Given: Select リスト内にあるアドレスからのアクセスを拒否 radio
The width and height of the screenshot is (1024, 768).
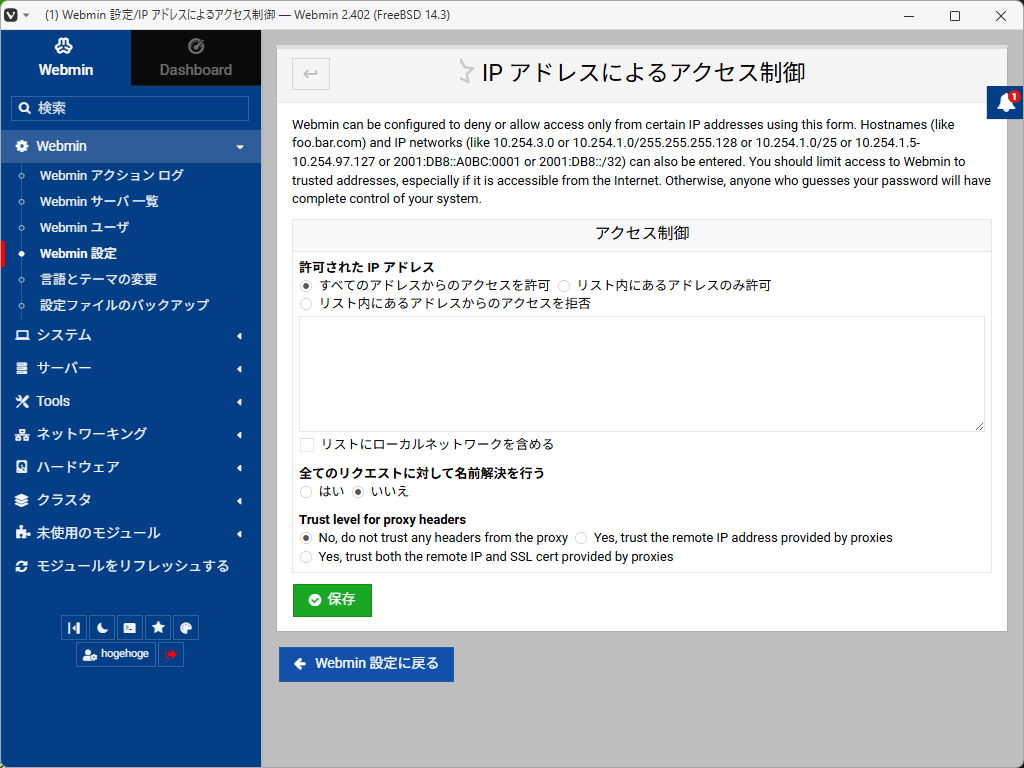Looking at the screenshot, I should click(306, 304).
